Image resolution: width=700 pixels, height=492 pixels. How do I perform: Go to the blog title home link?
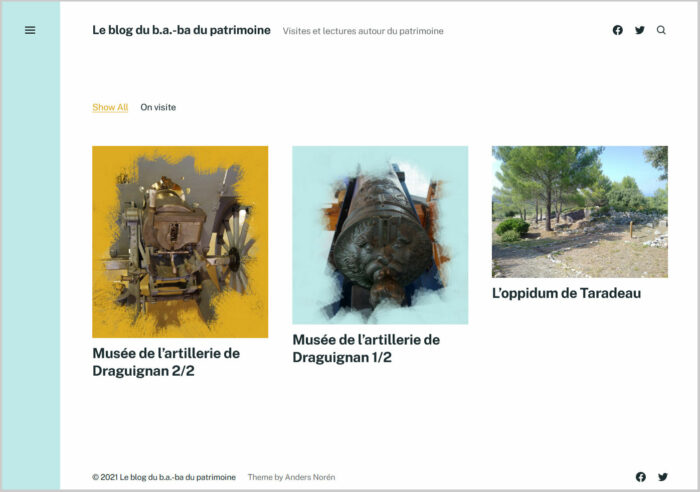tap(181, 30)
